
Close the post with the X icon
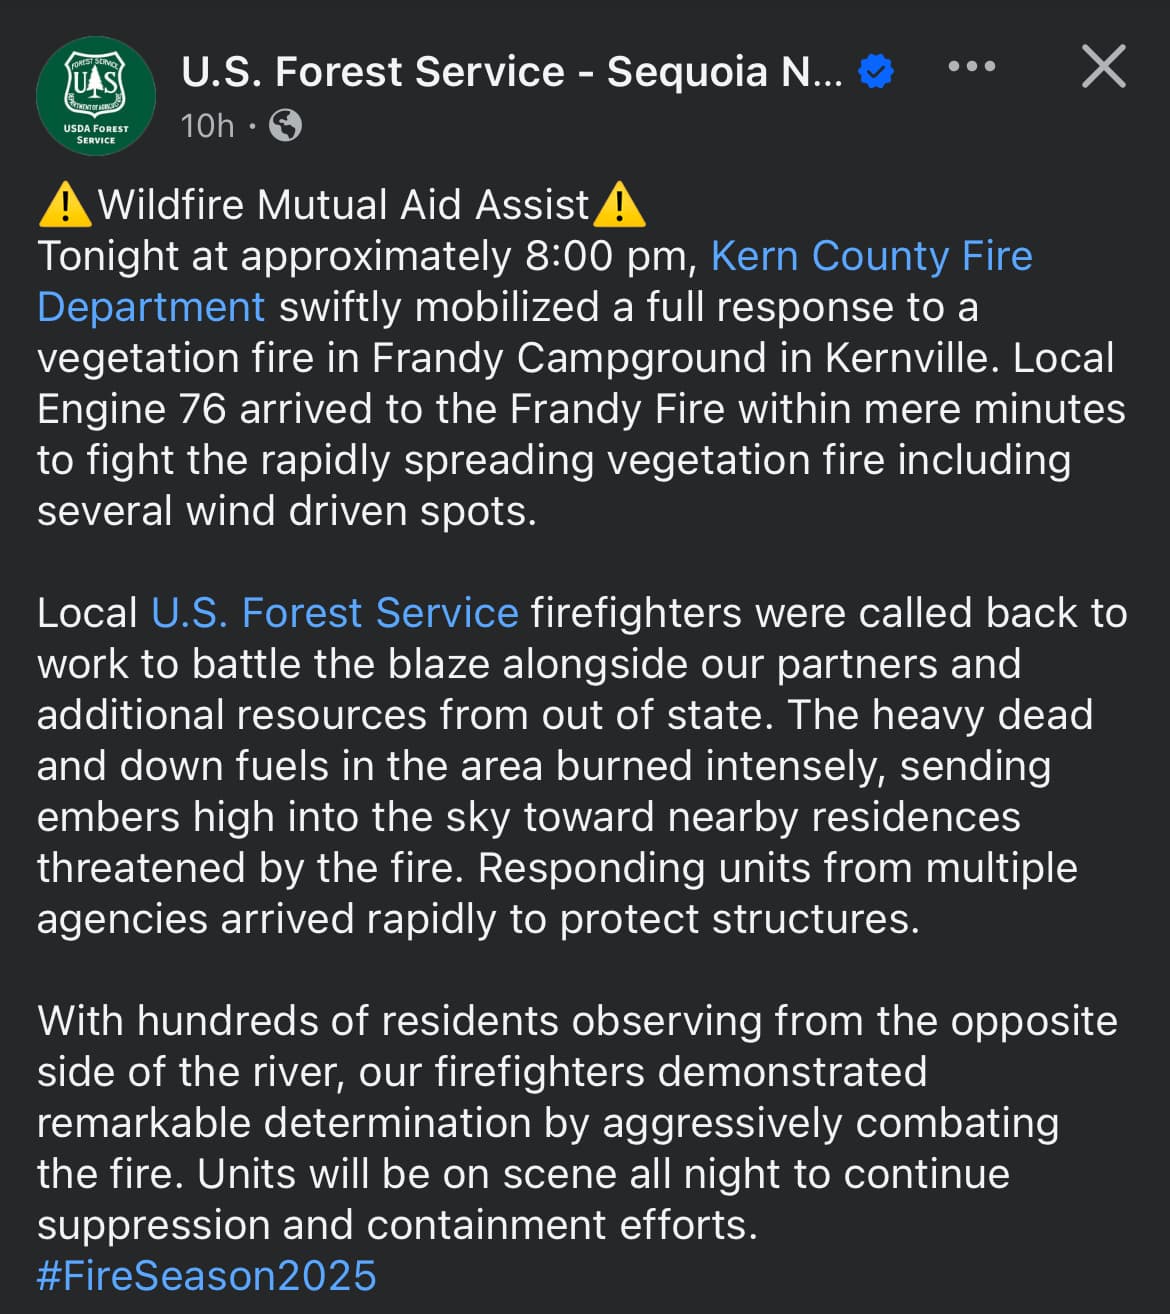tap(1104, 66)
